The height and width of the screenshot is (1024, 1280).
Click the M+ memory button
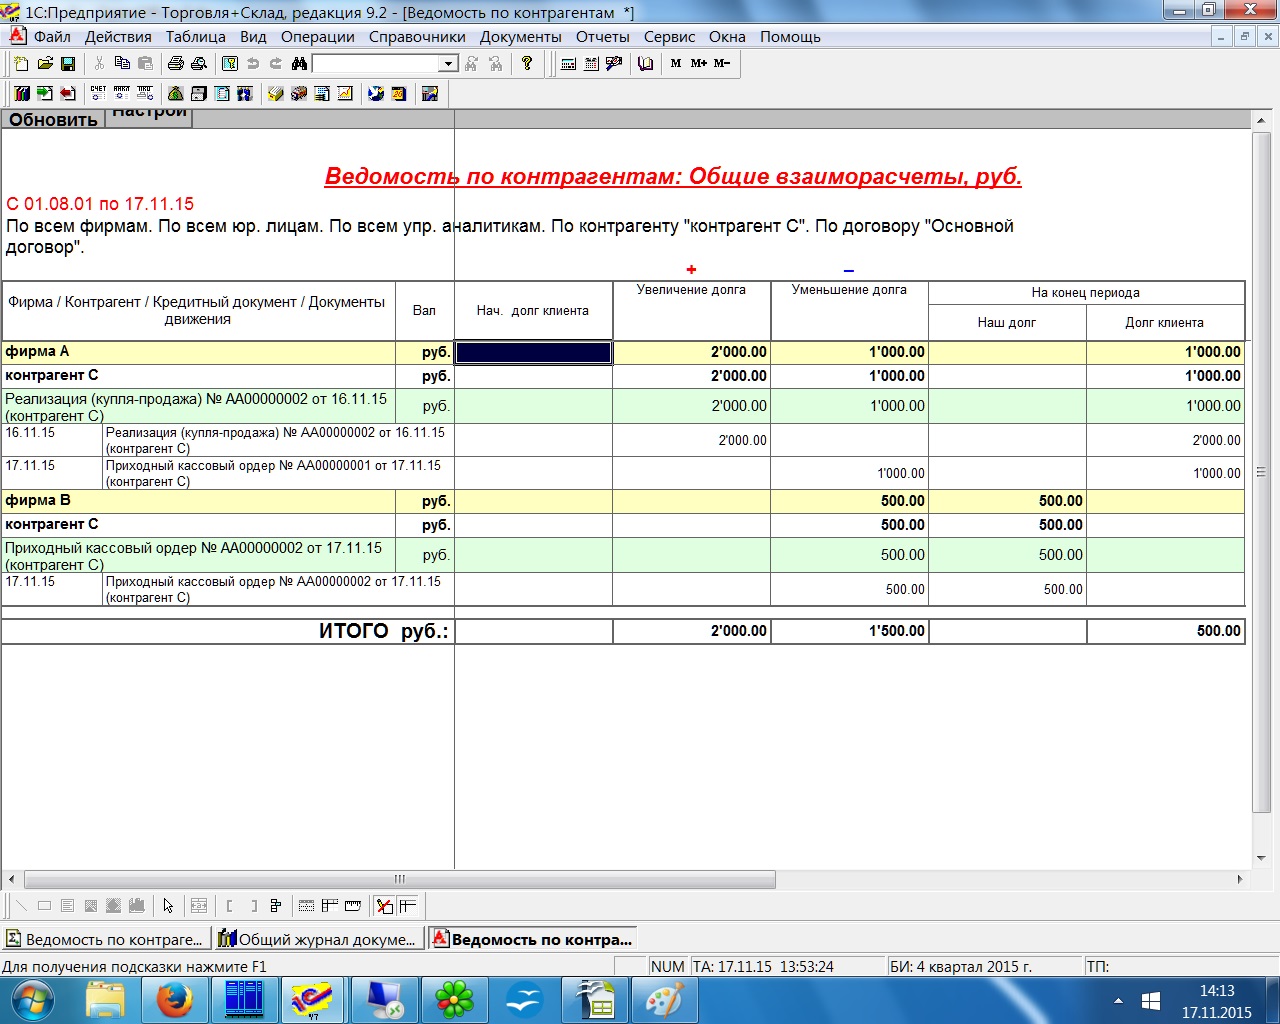(698, 64)
